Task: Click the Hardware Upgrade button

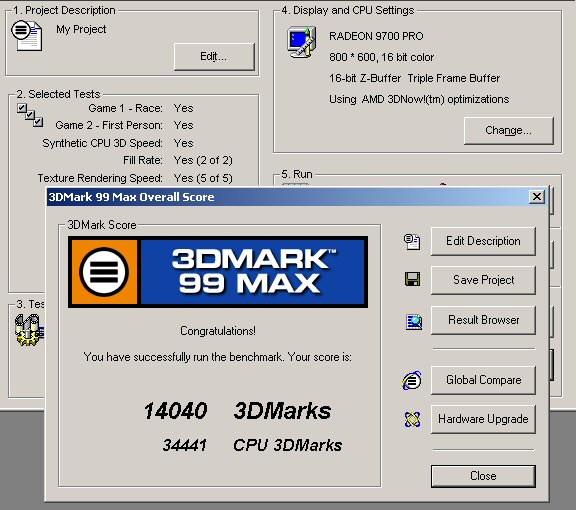Action: click(x=483, y=419)
